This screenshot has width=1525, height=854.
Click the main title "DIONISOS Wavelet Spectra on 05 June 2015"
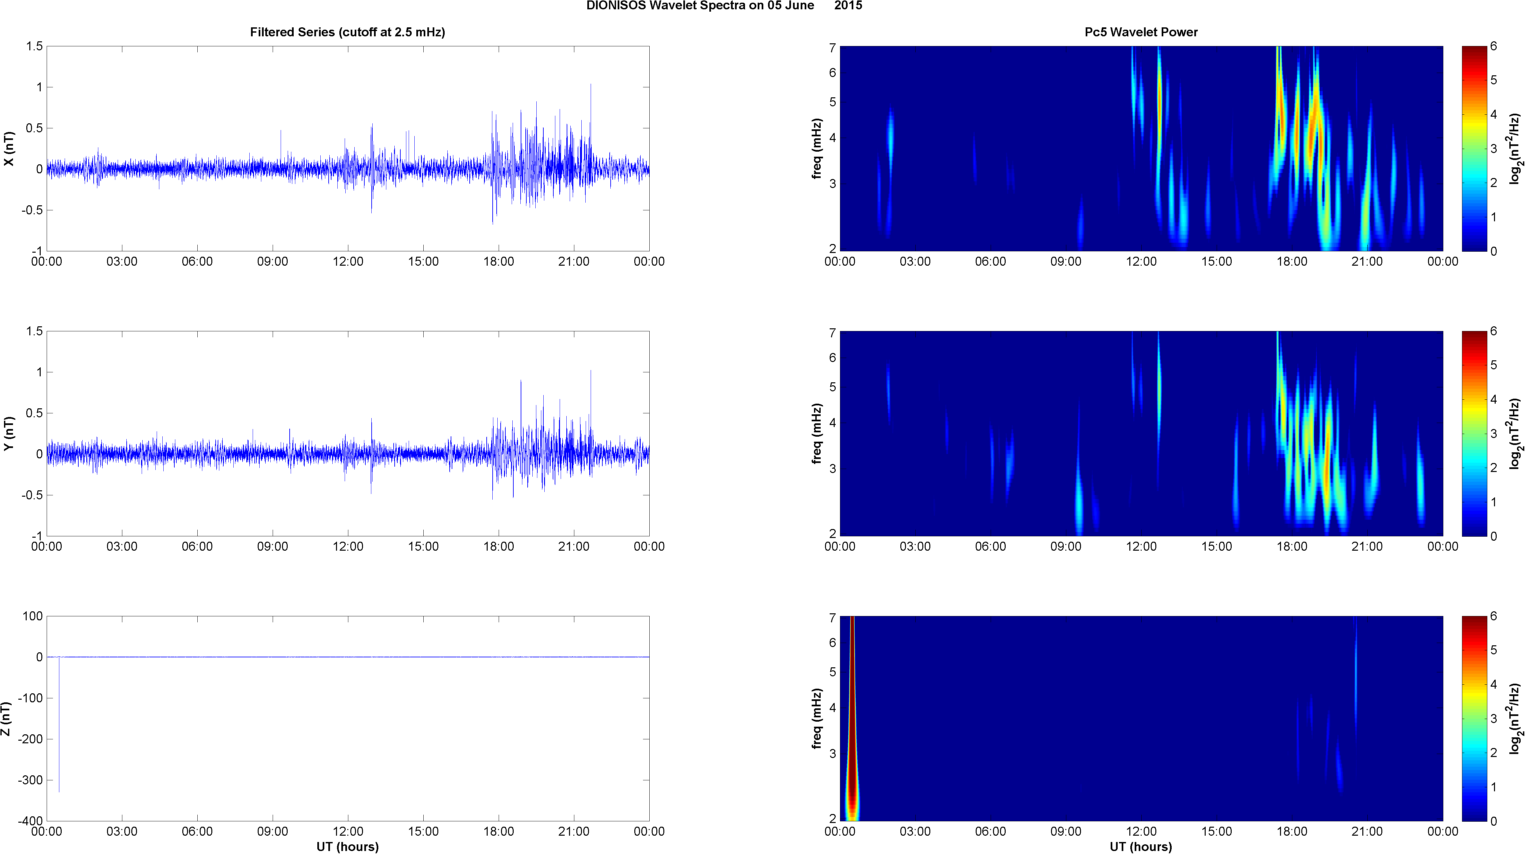point(724,6)
